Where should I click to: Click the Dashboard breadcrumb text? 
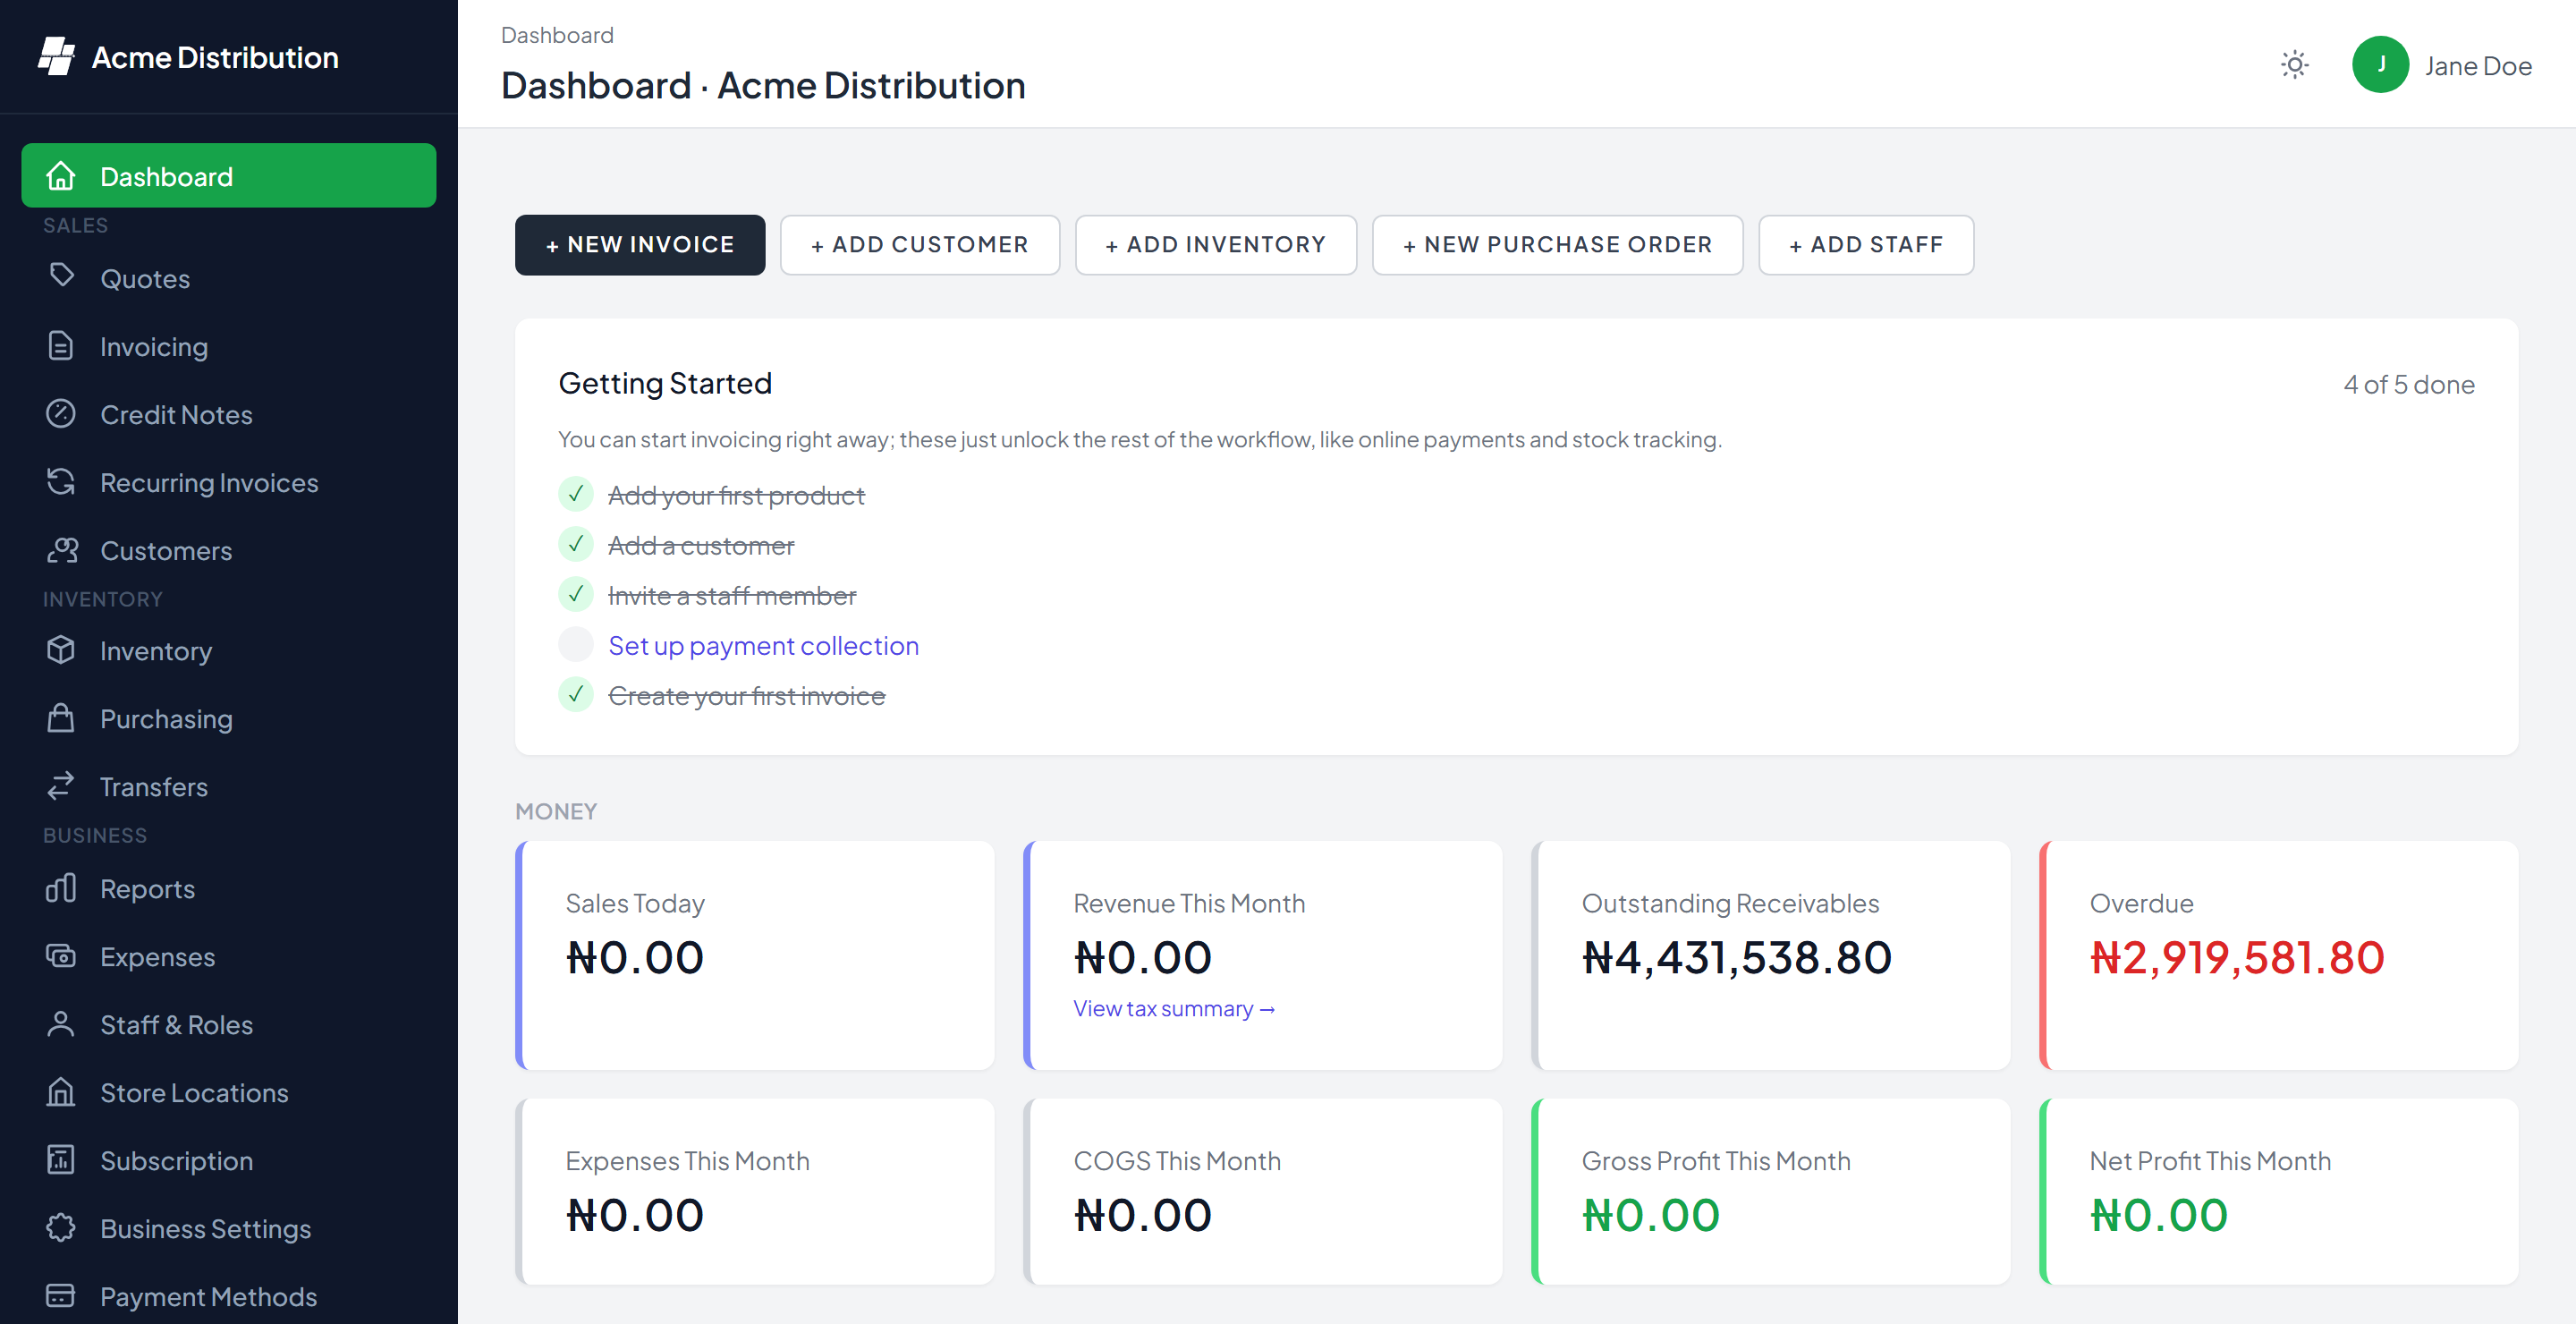point(557,35)
